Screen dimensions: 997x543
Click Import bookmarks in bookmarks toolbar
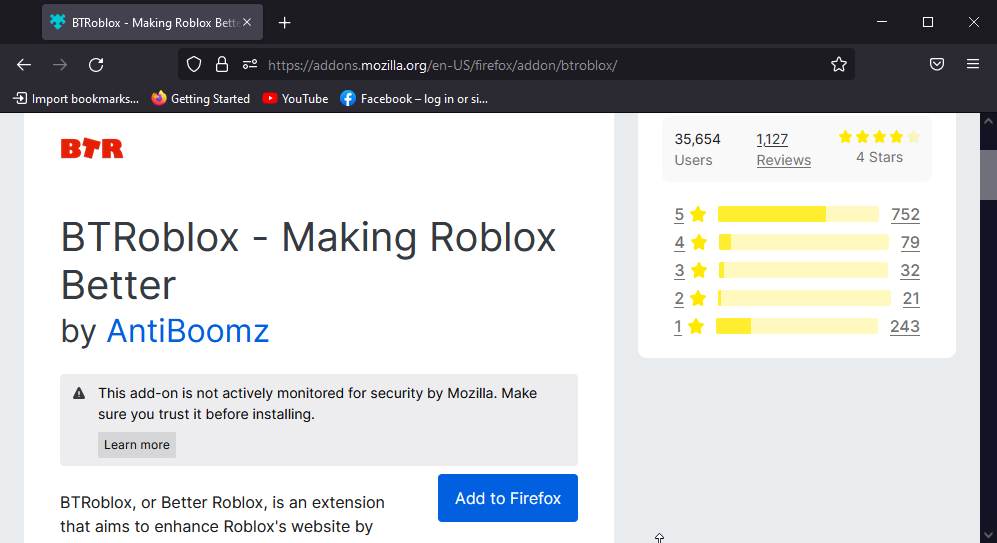pyautogui.click(x=76, y=99)
